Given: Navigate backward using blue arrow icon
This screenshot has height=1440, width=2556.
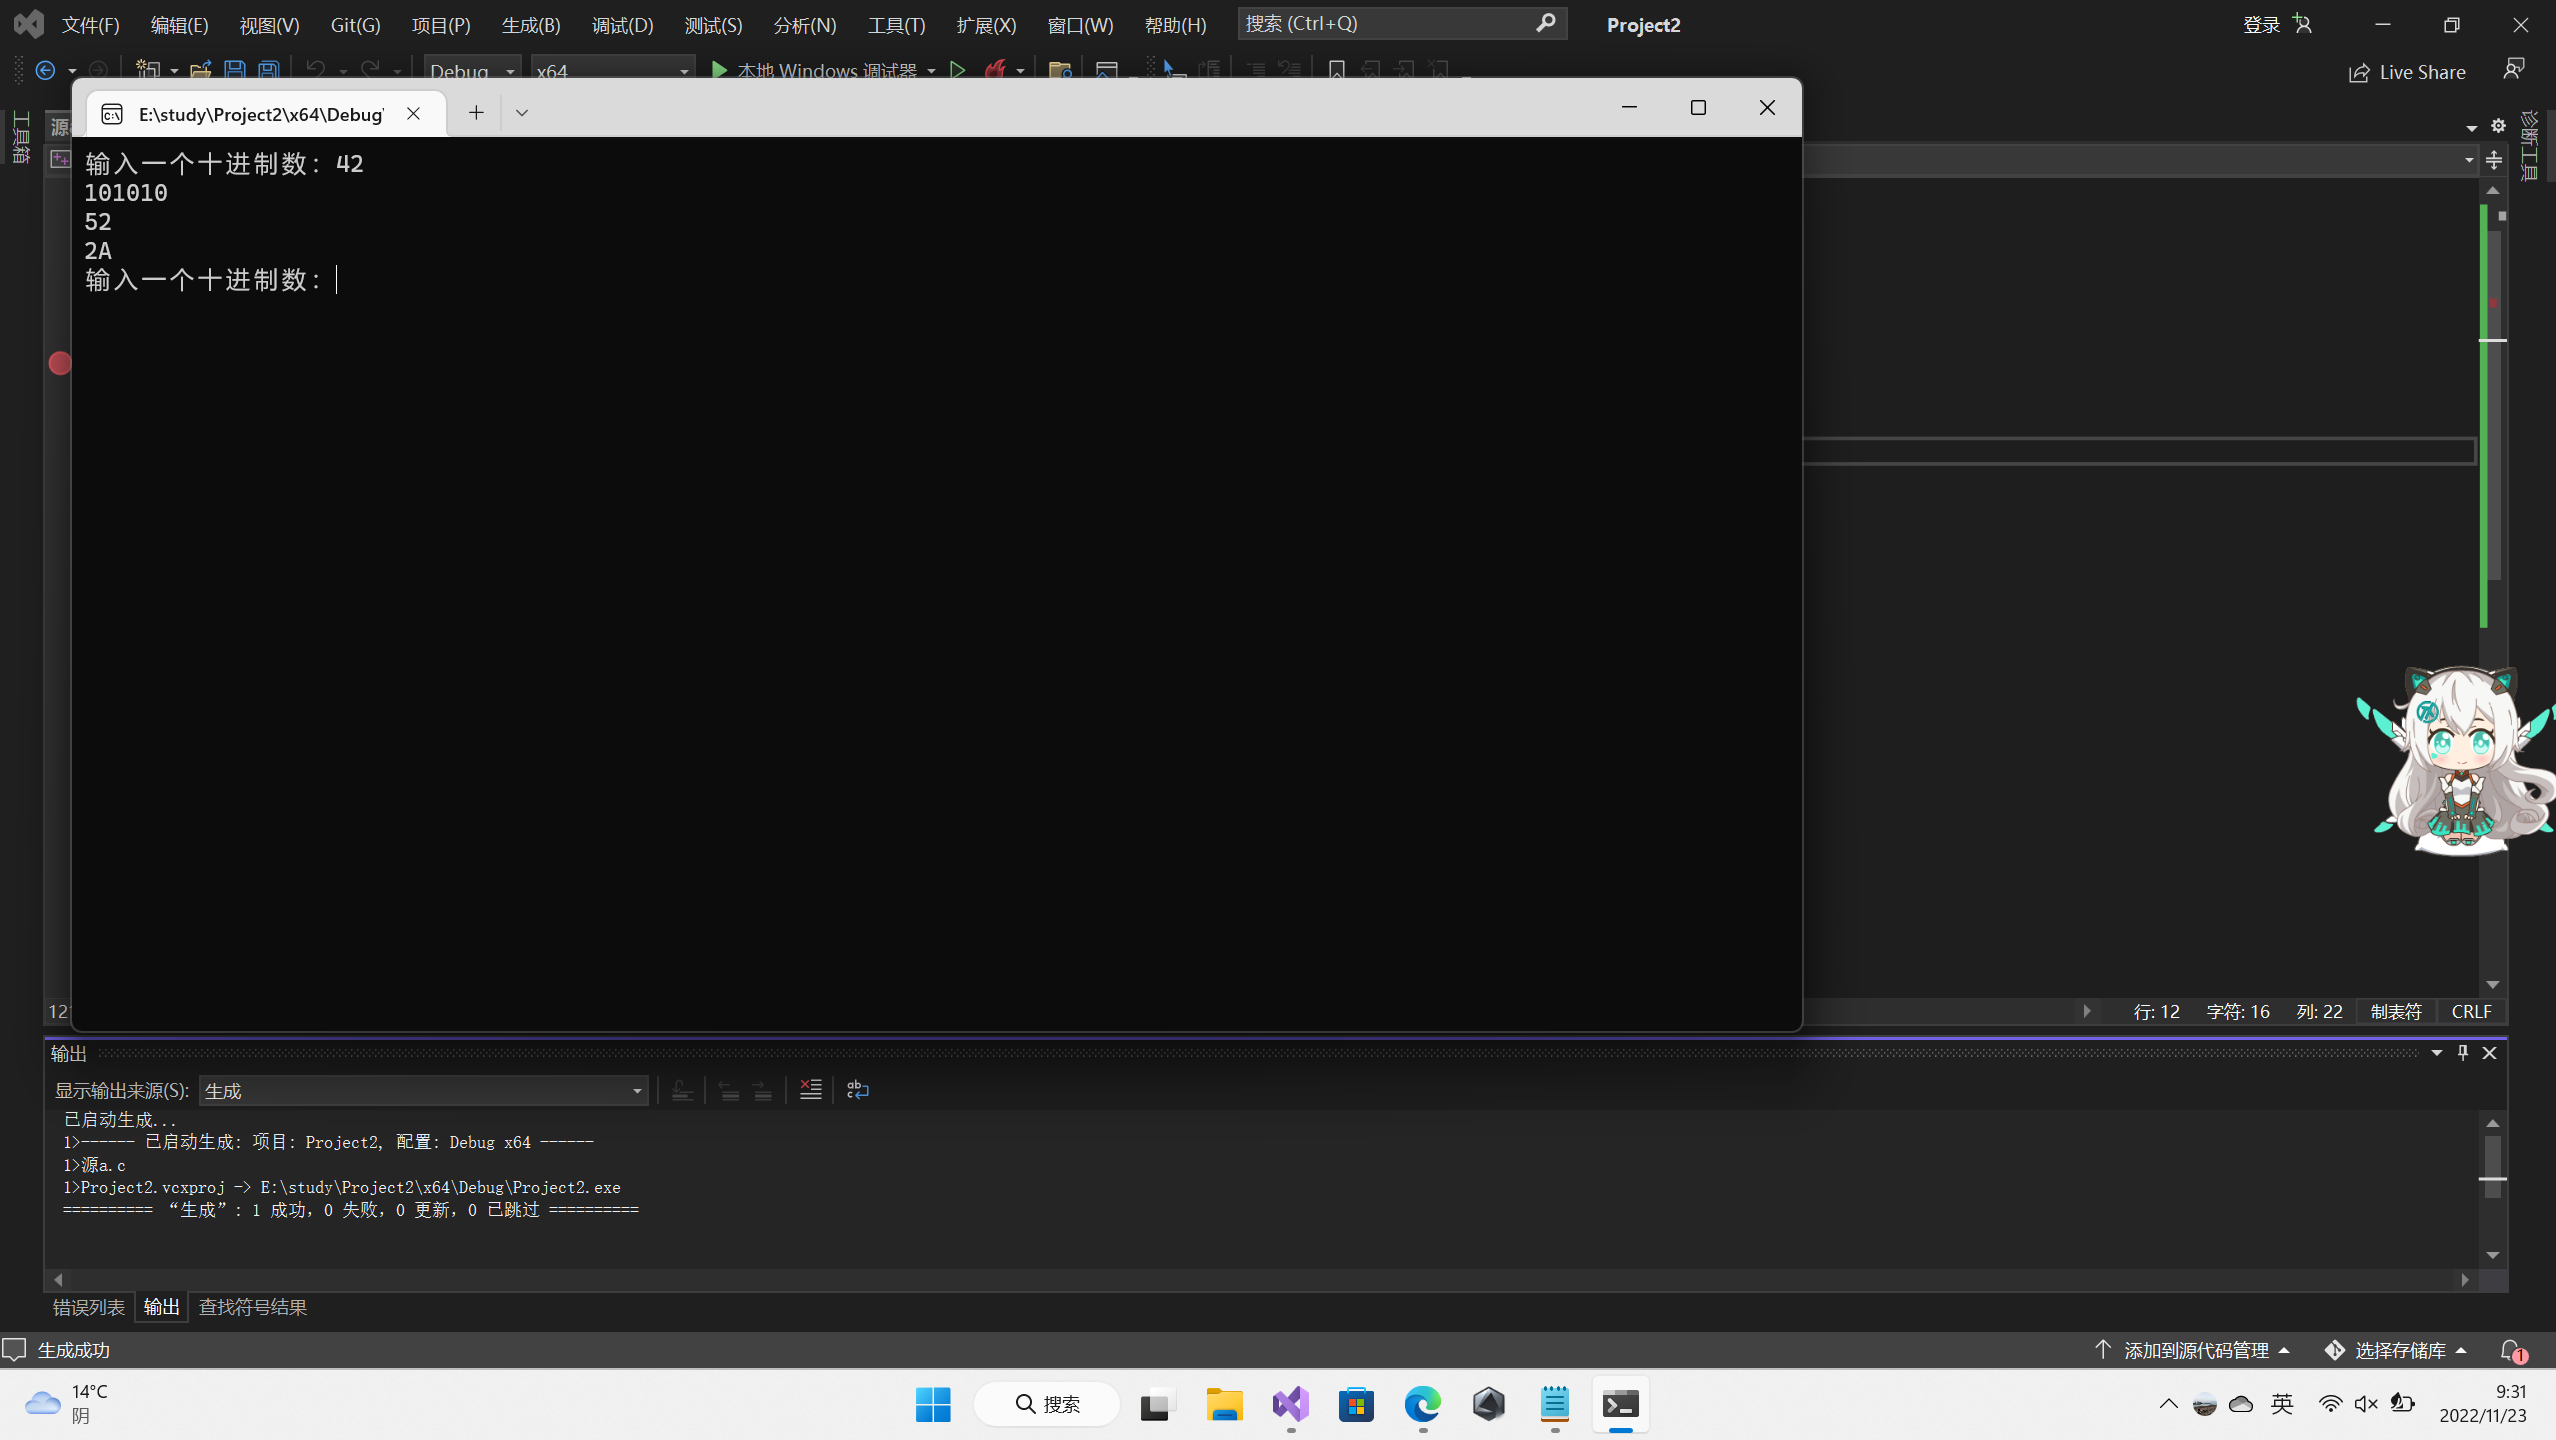Looking at the screenshot, I should click(x=45, y=70).
